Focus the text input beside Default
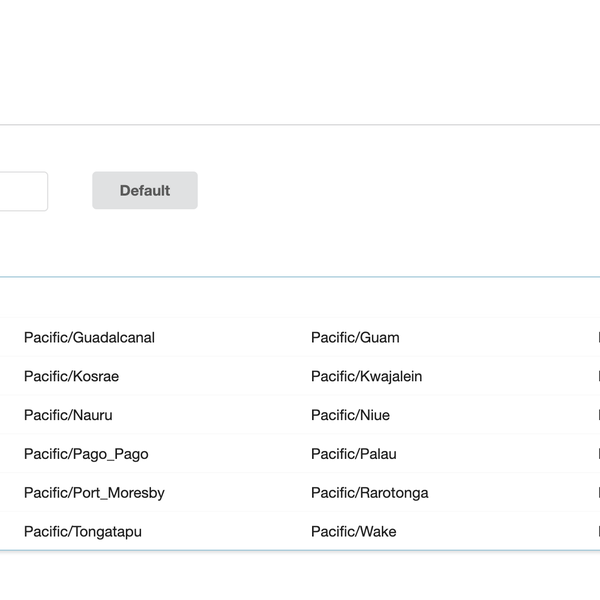 pyautogui.click(x=22, y=191)
